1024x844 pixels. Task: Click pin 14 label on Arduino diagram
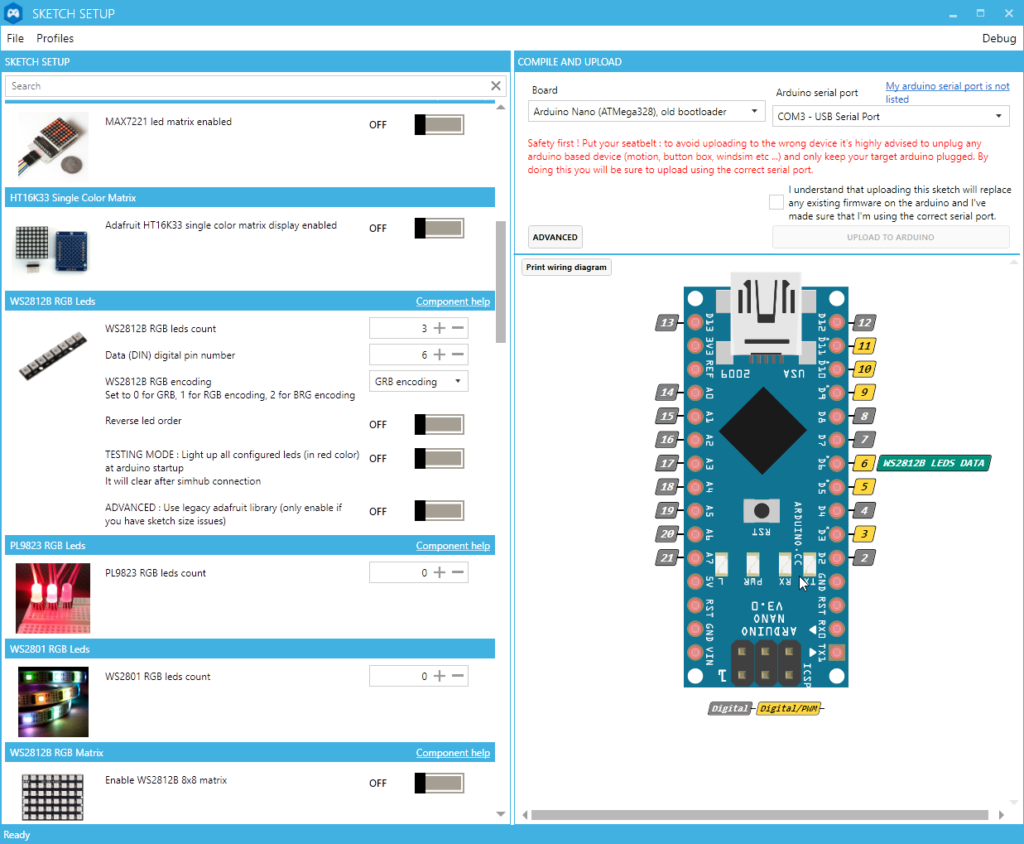tap(667, 393)
